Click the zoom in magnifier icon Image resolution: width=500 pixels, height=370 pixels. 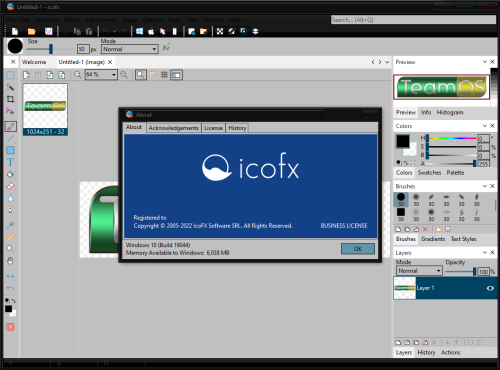(124, 75)
